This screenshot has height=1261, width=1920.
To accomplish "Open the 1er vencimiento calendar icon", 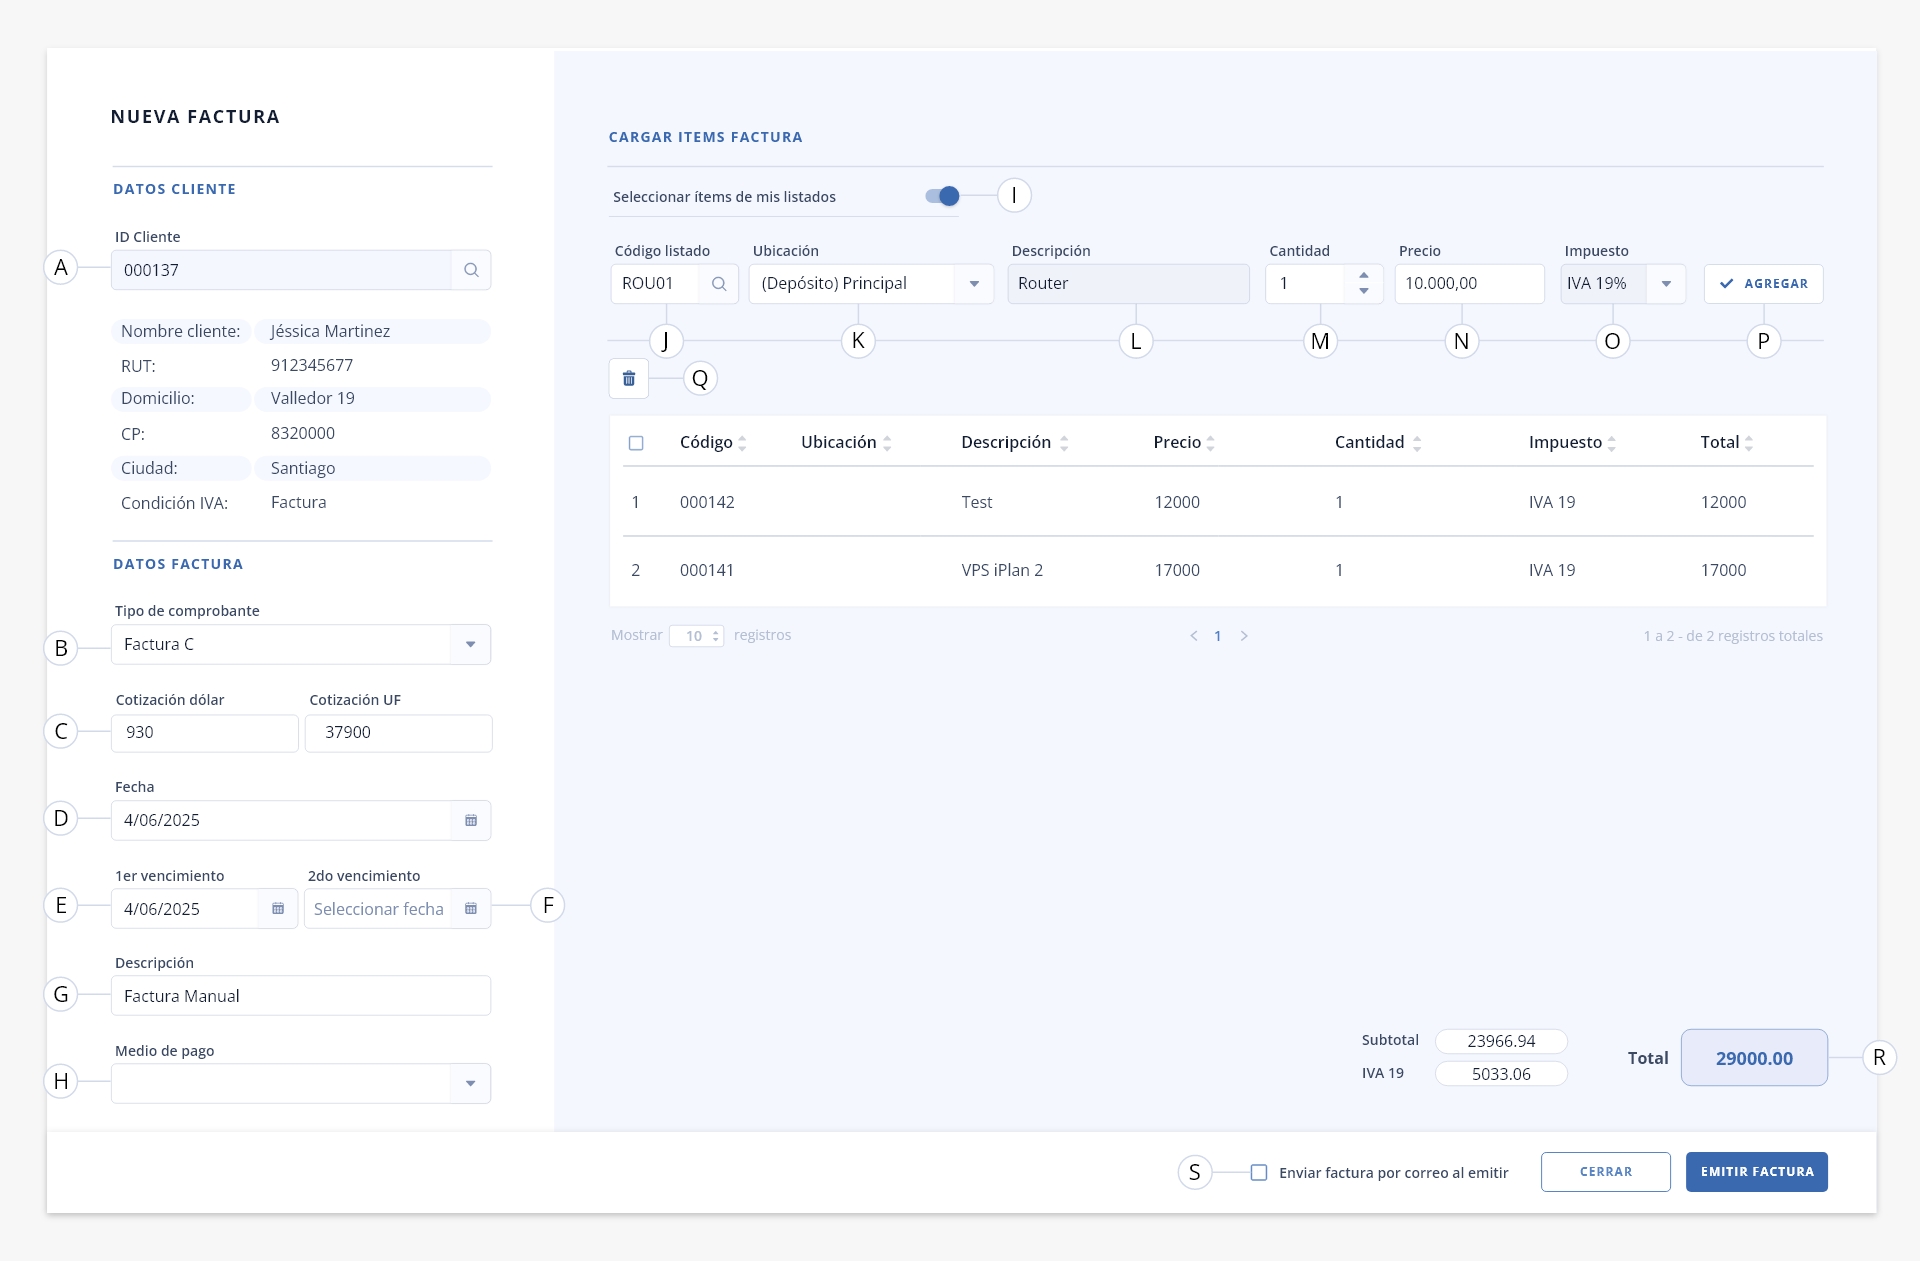I will (278, 908).
